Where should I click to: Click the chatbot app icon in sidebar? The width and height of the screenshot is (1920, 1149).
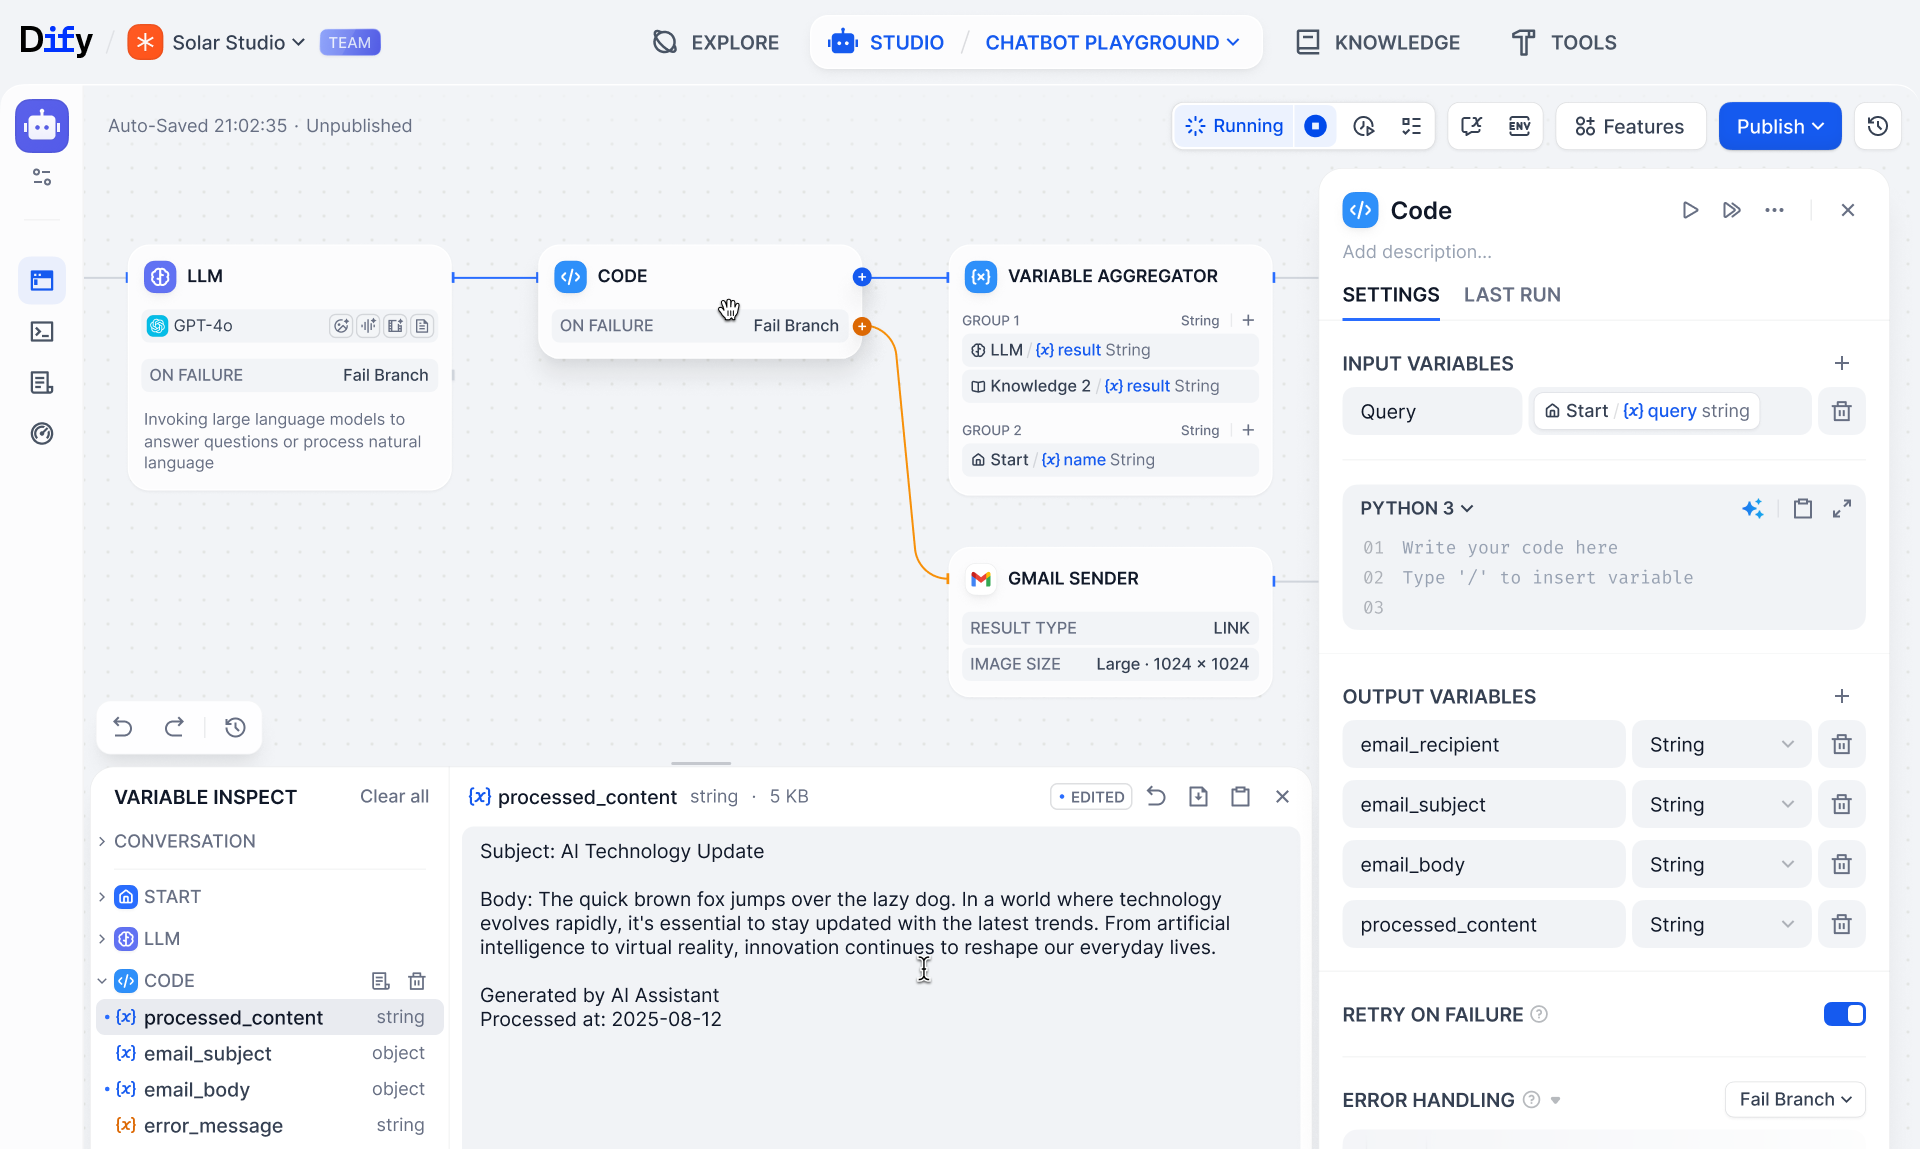(42, 126)
